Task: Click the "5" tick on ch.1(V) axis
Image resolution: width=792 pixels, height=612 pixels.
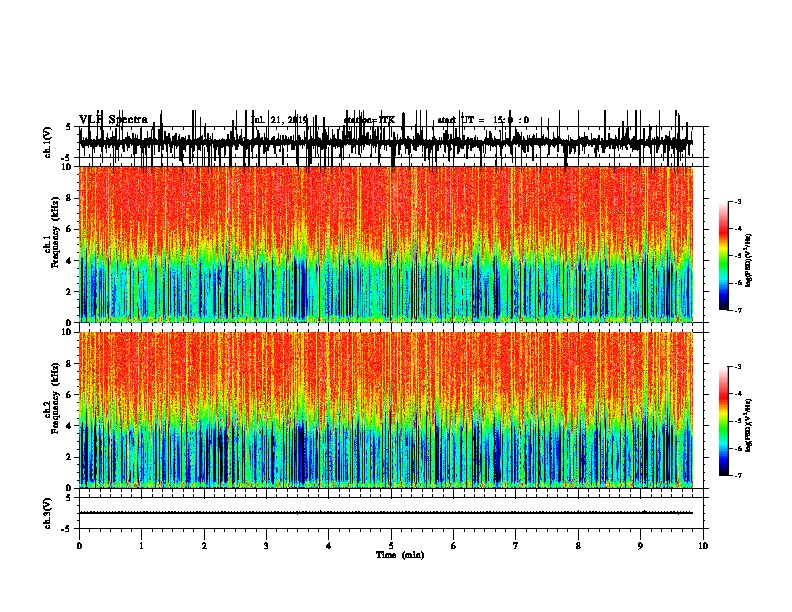Action: click(69, 127)
